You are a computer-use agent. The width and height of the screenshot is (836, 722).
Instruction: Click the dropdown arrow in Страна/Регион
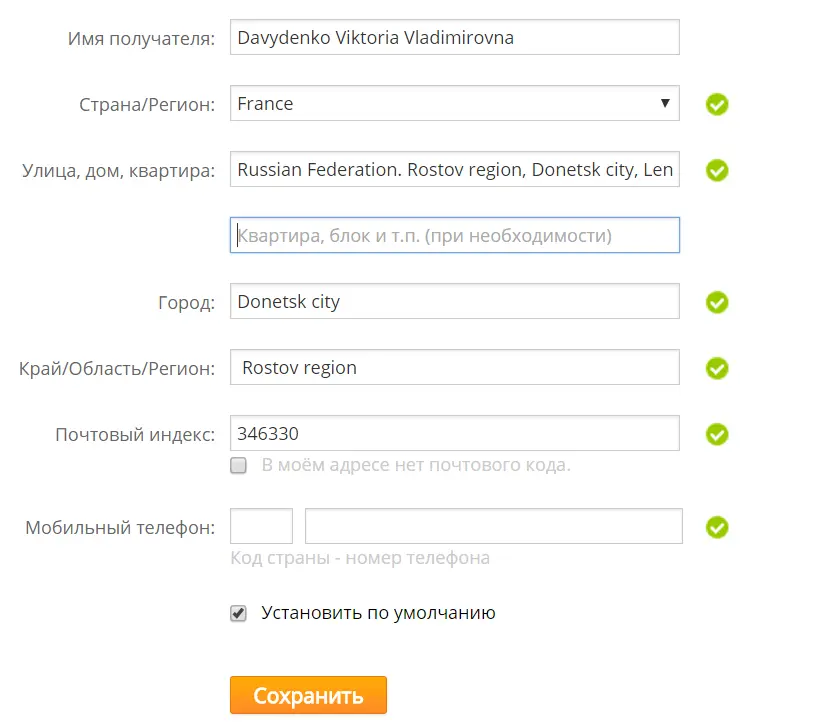665,103
